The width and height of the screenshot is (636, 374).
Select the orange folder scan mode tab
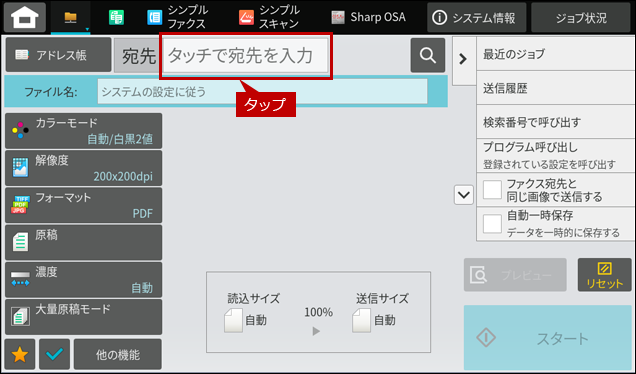pyautogui.click(x=71, y=17)
